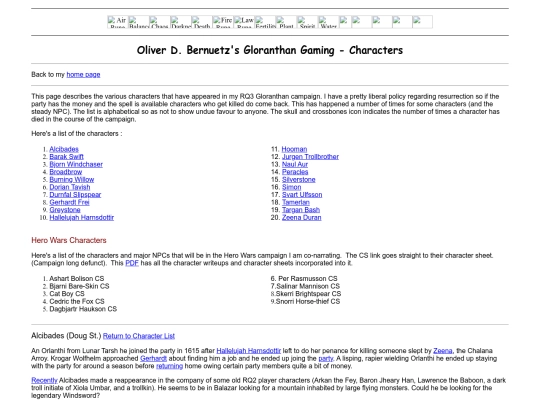Open Durnfal Slipspear character link
The height and width of the screenshot is (405, 540).
[x=75, y=195]
